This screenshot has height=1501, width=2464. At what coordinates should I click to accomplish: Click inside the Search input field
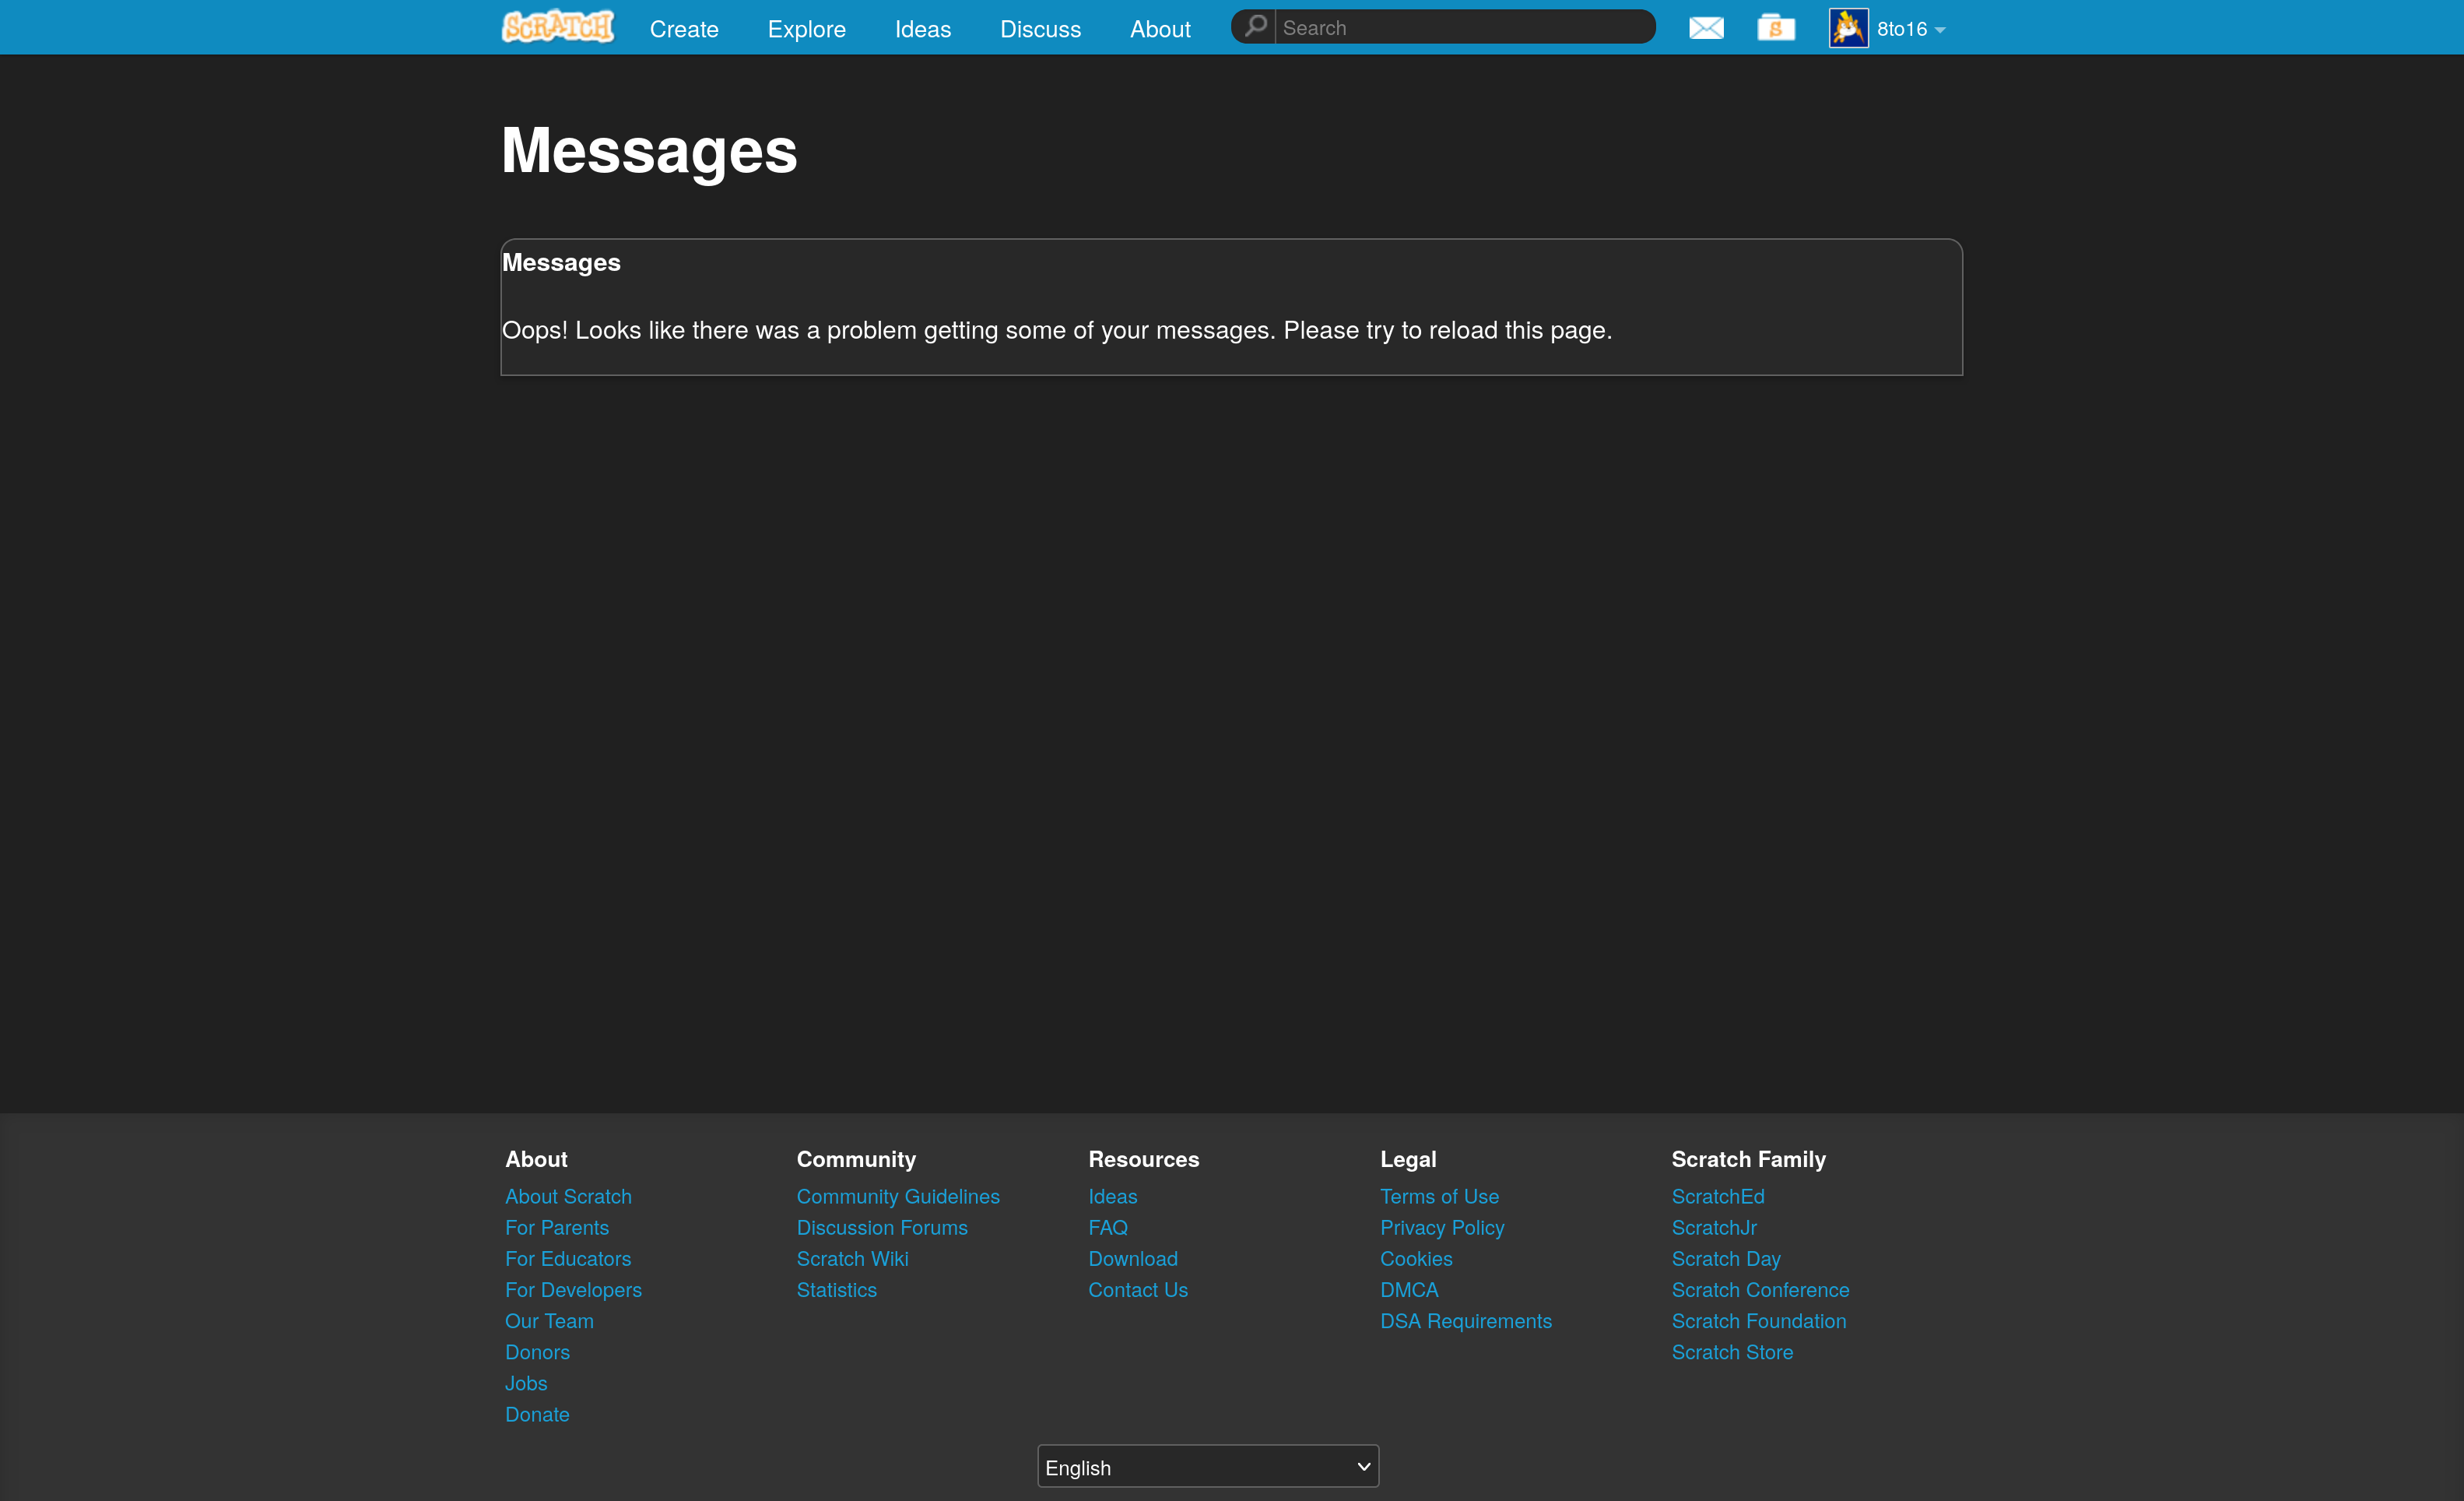point(1450,26)
